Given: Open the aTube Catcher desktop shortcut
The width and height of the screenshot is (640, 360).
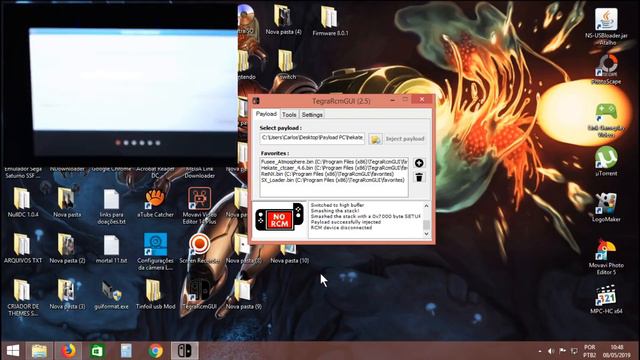Looking at the screenshot, I should (155, 203).
